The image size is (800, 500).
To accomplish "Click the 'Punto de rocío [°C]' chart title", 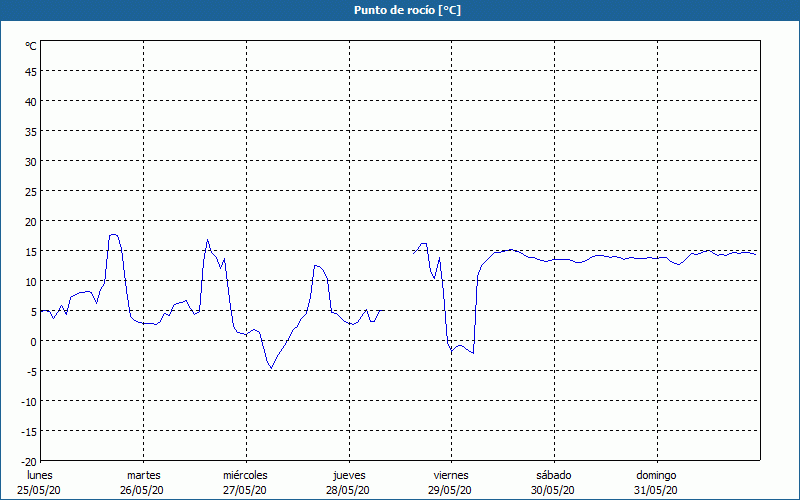I will pyautogui.click(x=400, y=10).
